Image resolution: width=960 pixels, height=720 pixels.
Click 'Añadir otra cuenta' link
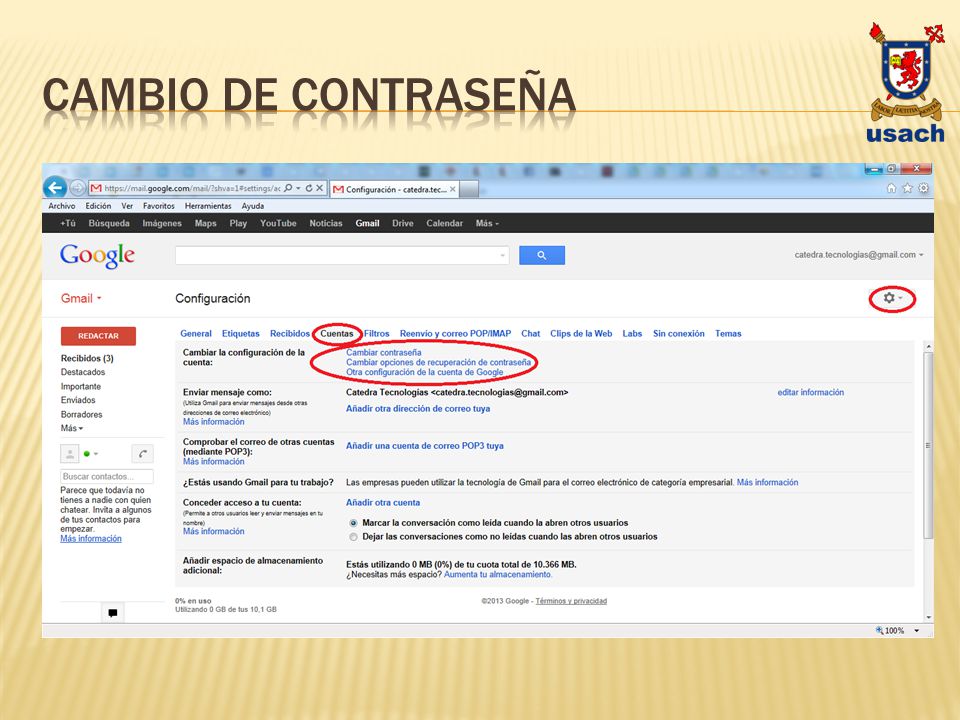383,503
